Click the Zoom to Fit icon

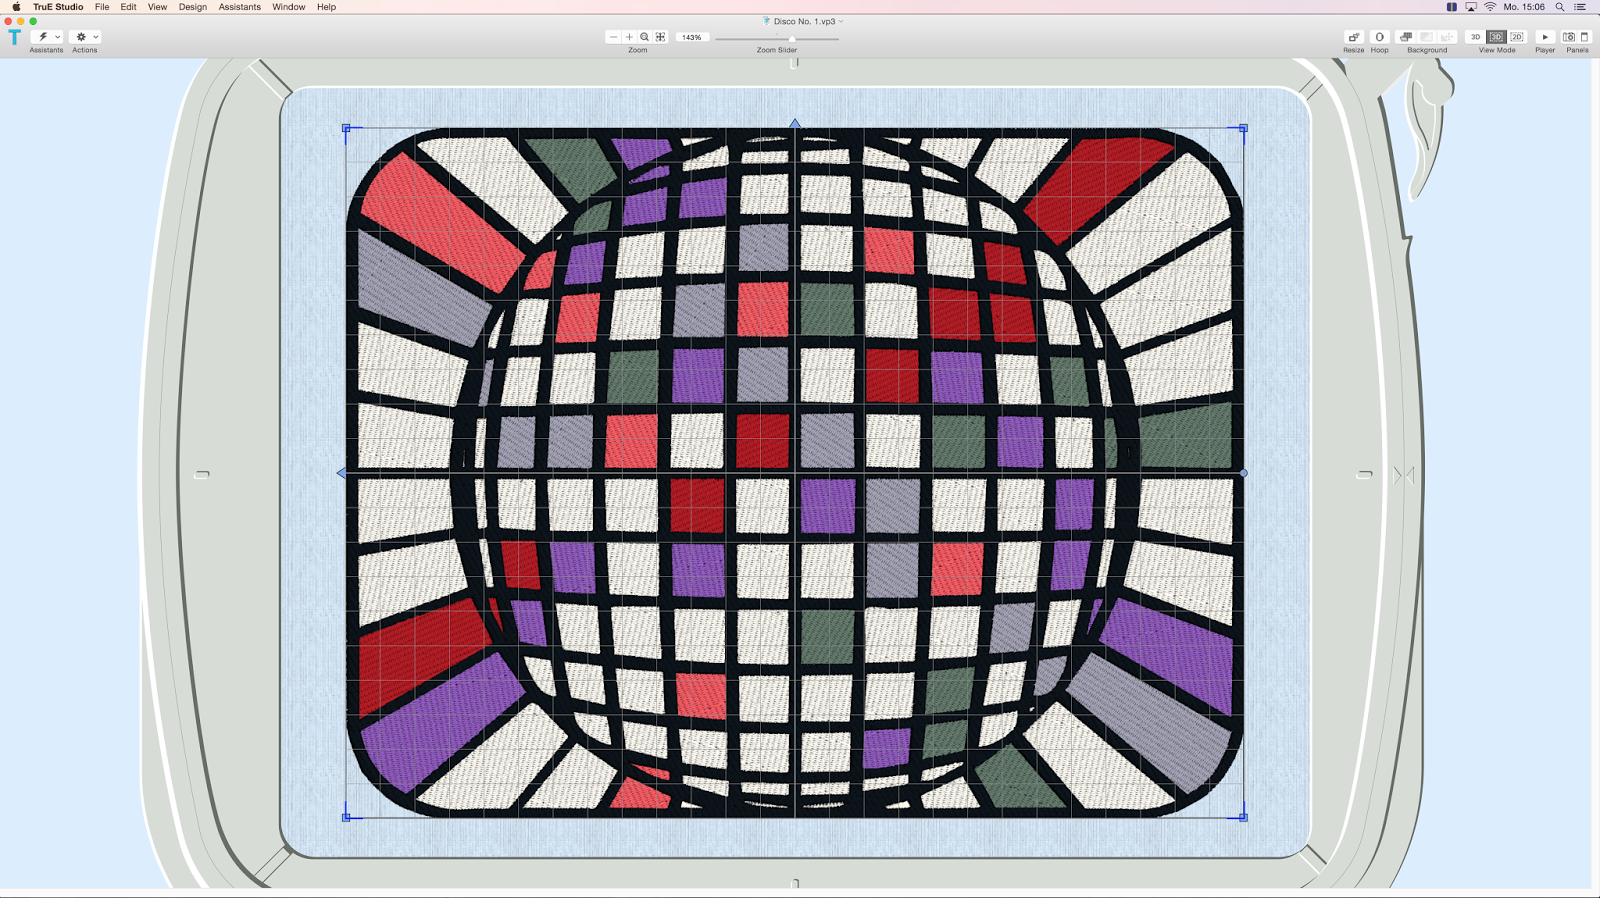point(661,37)
